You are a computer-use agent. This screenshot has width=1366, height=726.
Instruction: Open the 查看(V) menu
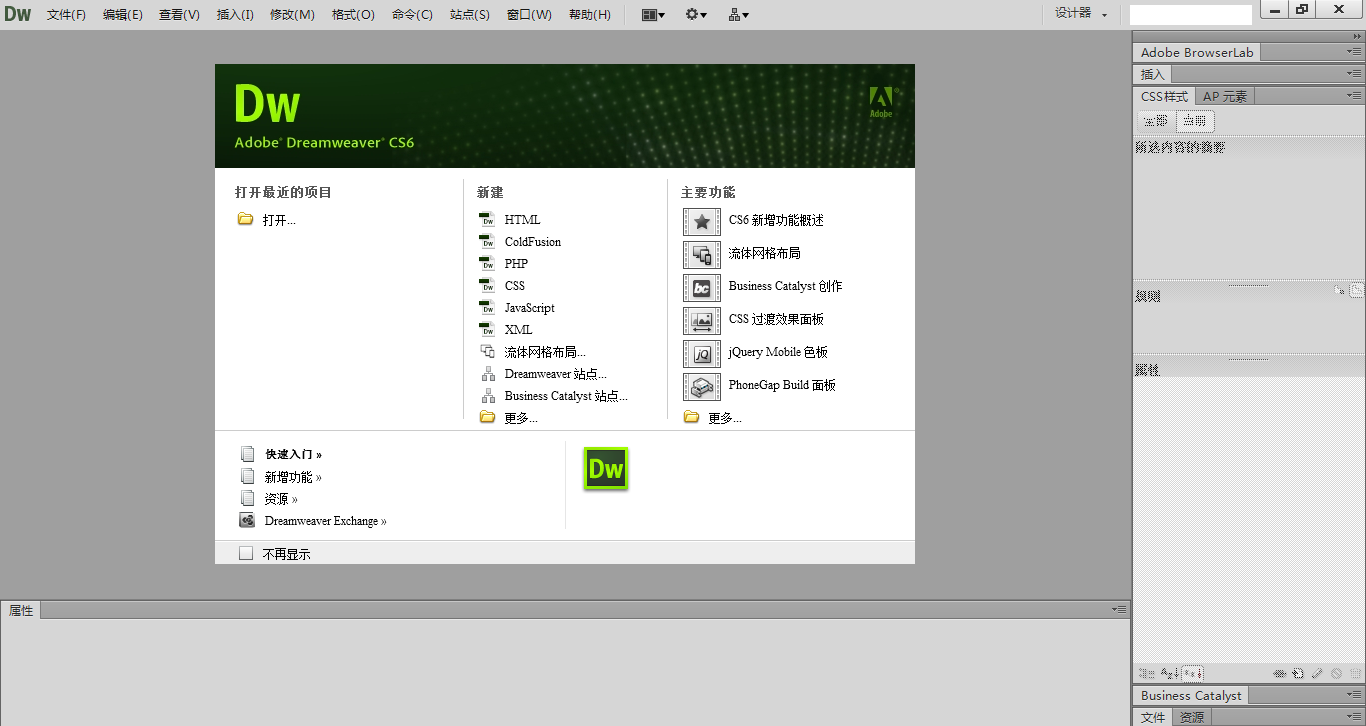point(179,15)
